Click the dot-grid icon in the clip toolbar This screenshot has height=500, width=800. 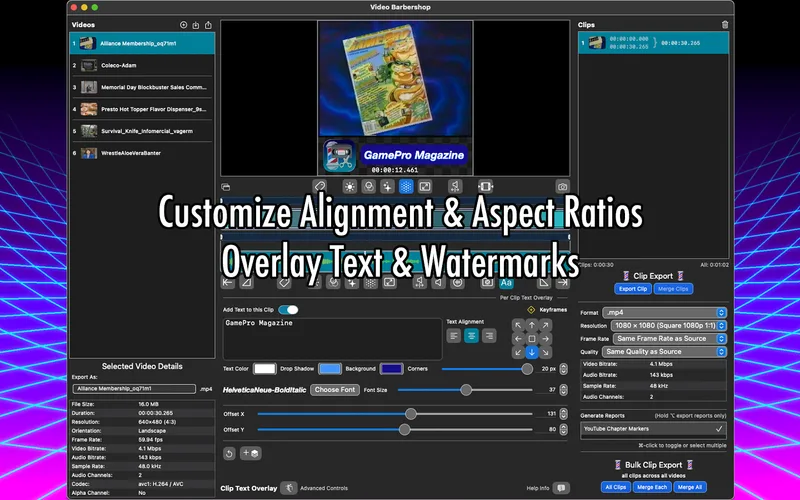click(x=371, y=282)
